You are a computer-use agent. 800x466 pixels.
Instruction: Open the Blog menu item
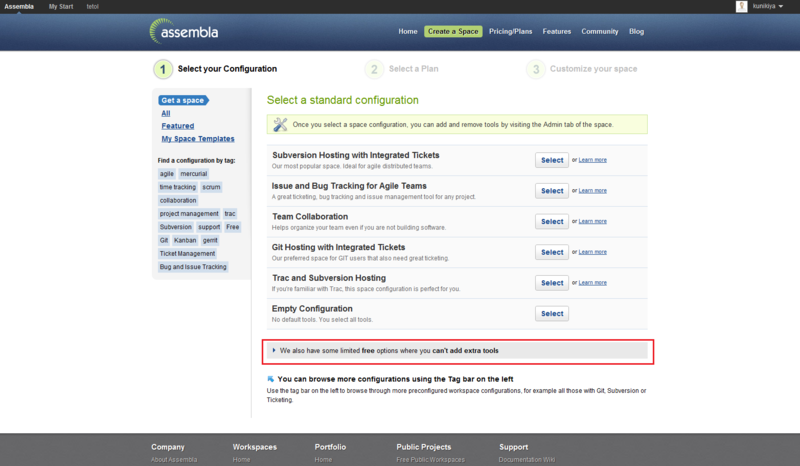click(x=636, y=32)
